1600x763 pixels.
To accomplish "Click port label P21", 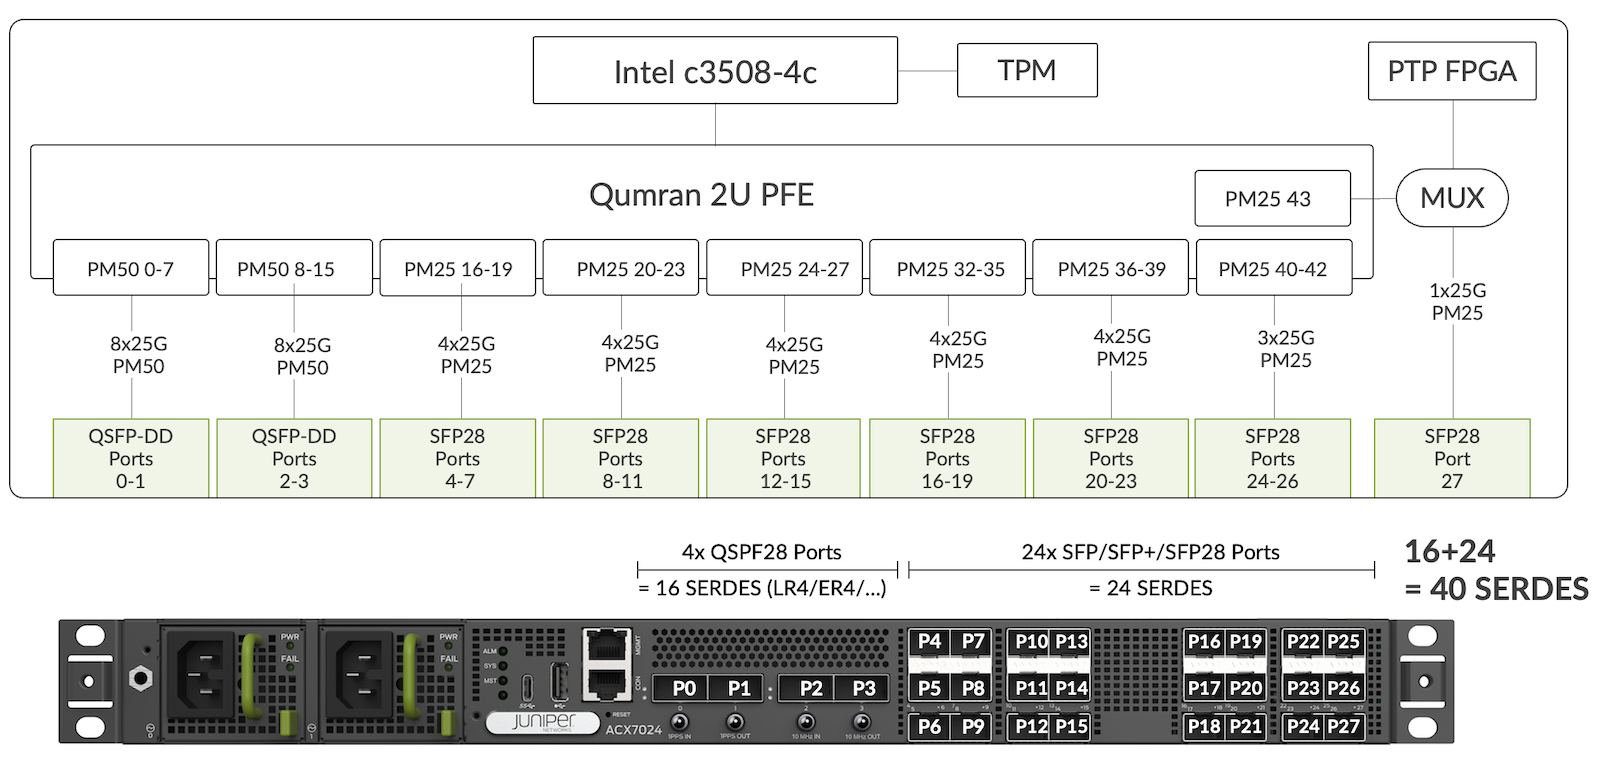I will [1245, 727].
